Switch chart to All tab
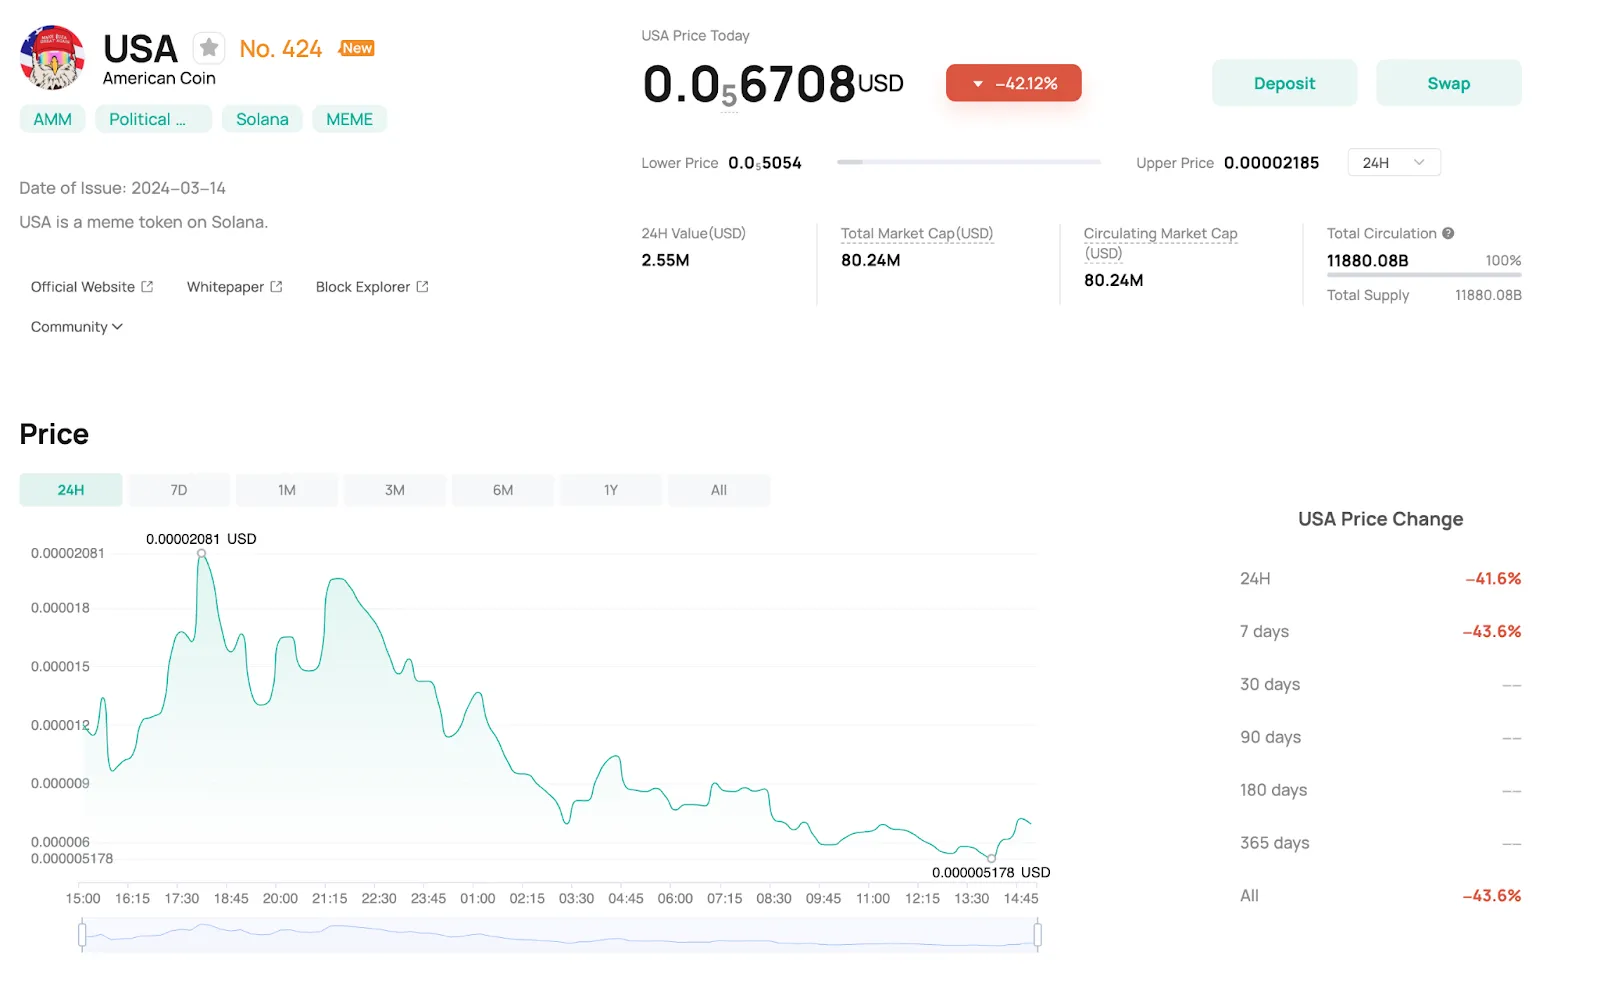The width and height of the screenshot is (1600, 988). 719,490
